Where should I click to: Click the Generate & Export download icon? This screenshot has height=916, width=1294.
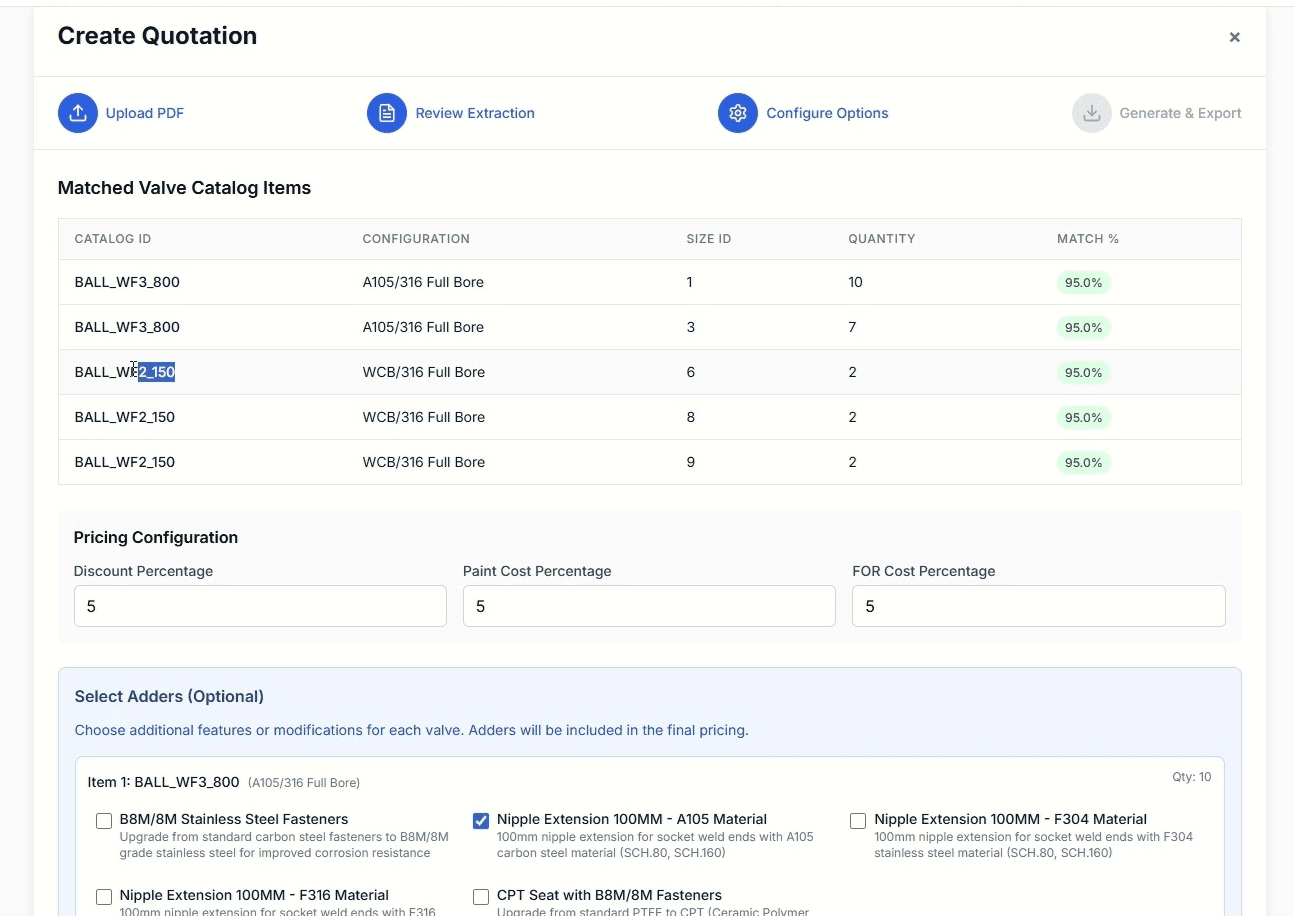tap(1092, 113)
